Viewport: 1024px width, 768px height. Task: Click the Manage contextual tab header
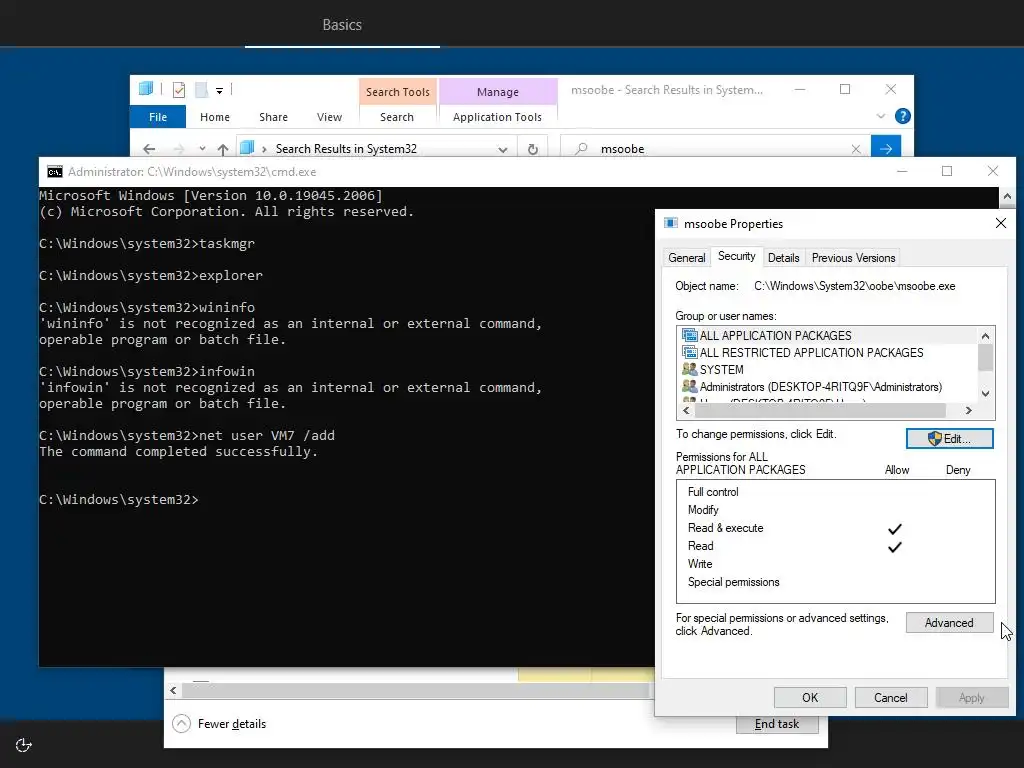498,92
